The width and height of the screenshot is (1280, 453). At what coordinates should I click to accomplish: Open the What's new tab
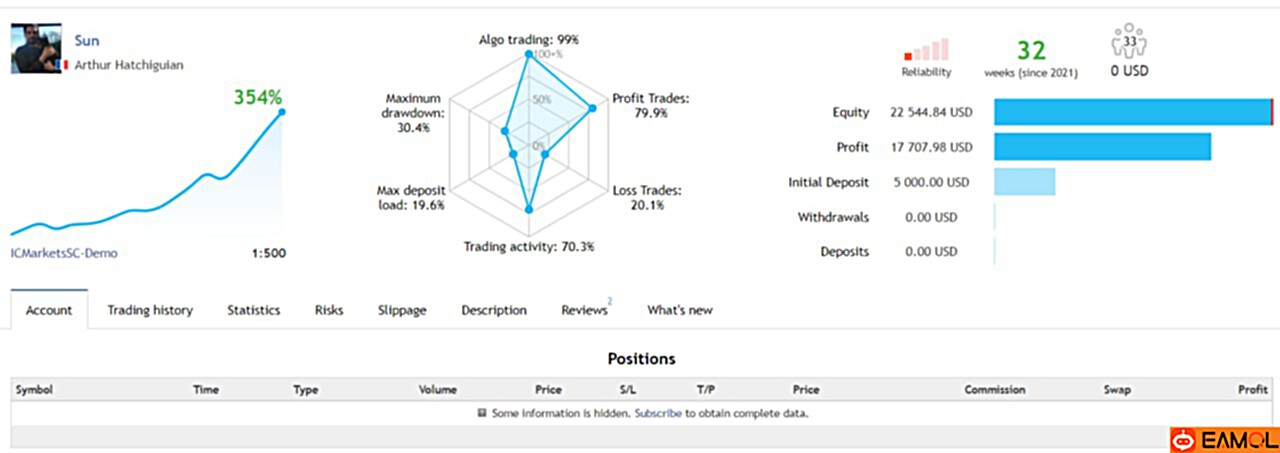point(680,310)
